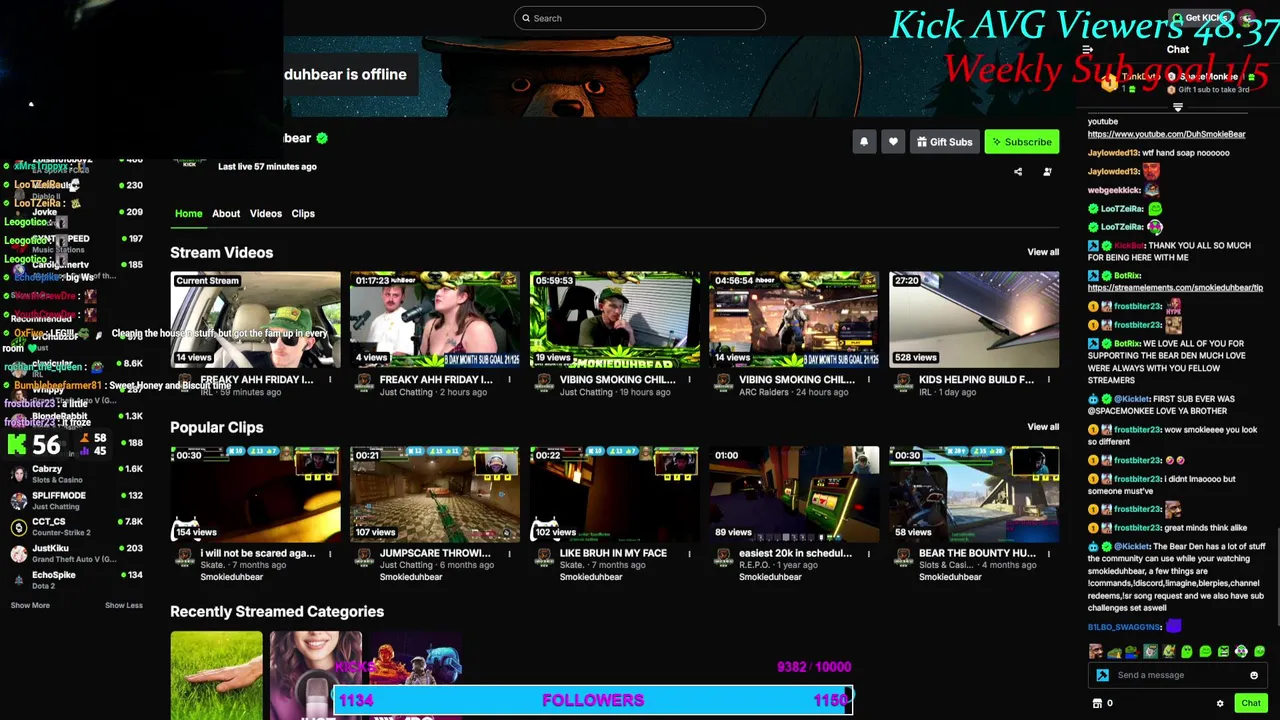Click the moderator hammer icon in chat input
Image resolution: width=1280 pixels, height=720 pixels.
point(1102,675)
